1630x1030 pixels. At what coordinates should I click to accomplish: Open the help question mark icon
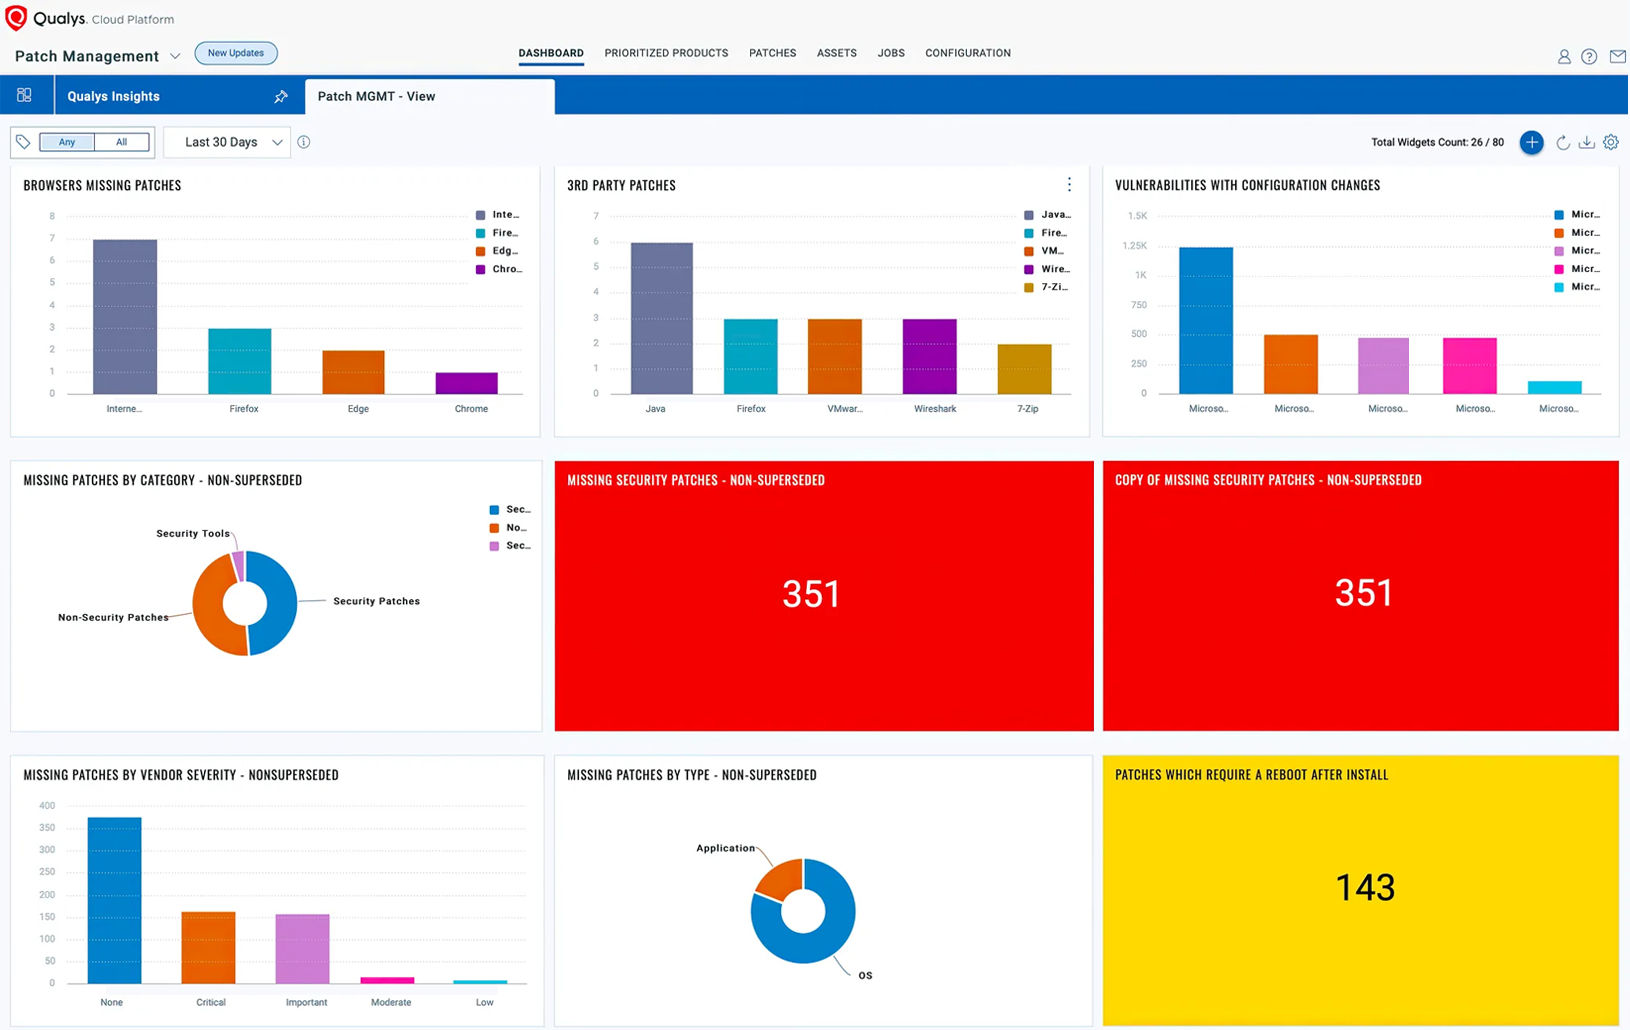pos(1589,57)
